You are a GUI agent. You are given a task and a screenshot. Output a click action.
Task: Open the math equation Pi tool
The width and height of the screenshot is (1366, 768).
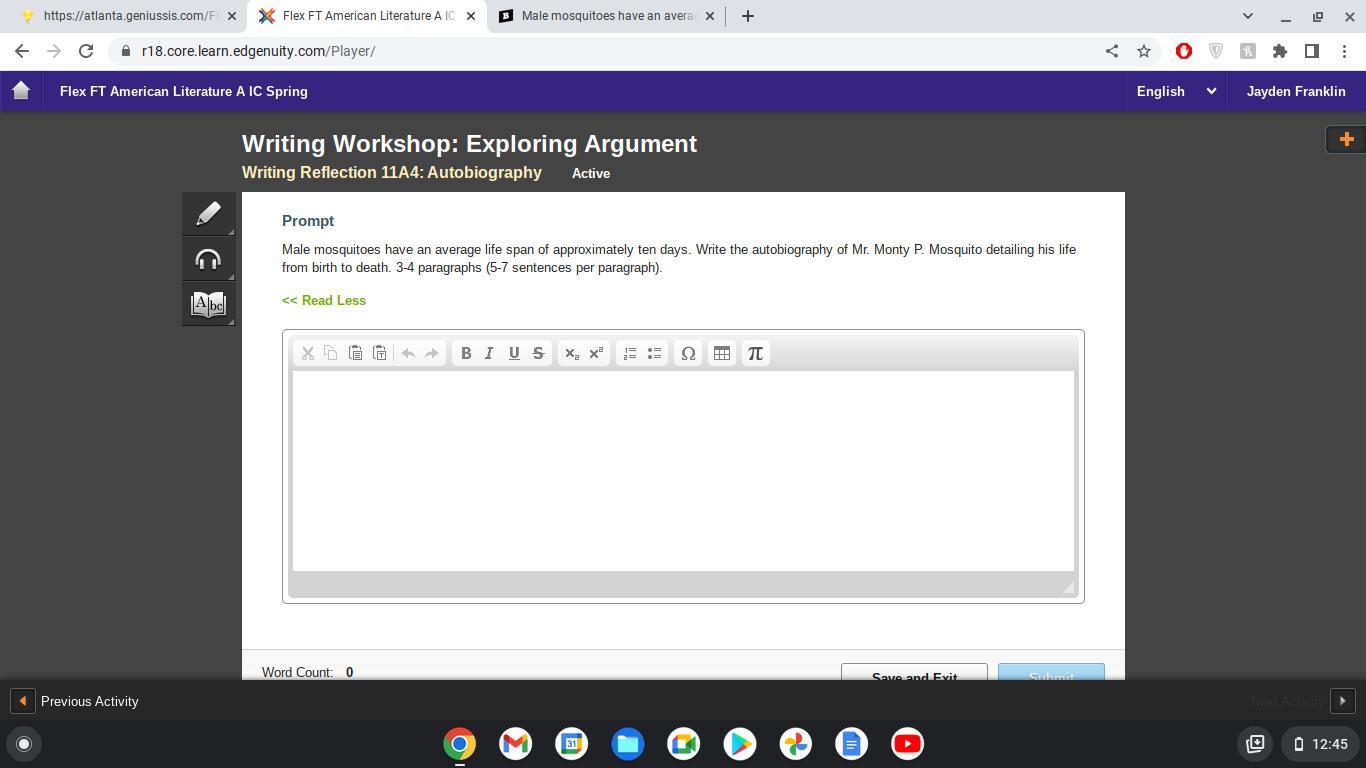coord(755,353)
